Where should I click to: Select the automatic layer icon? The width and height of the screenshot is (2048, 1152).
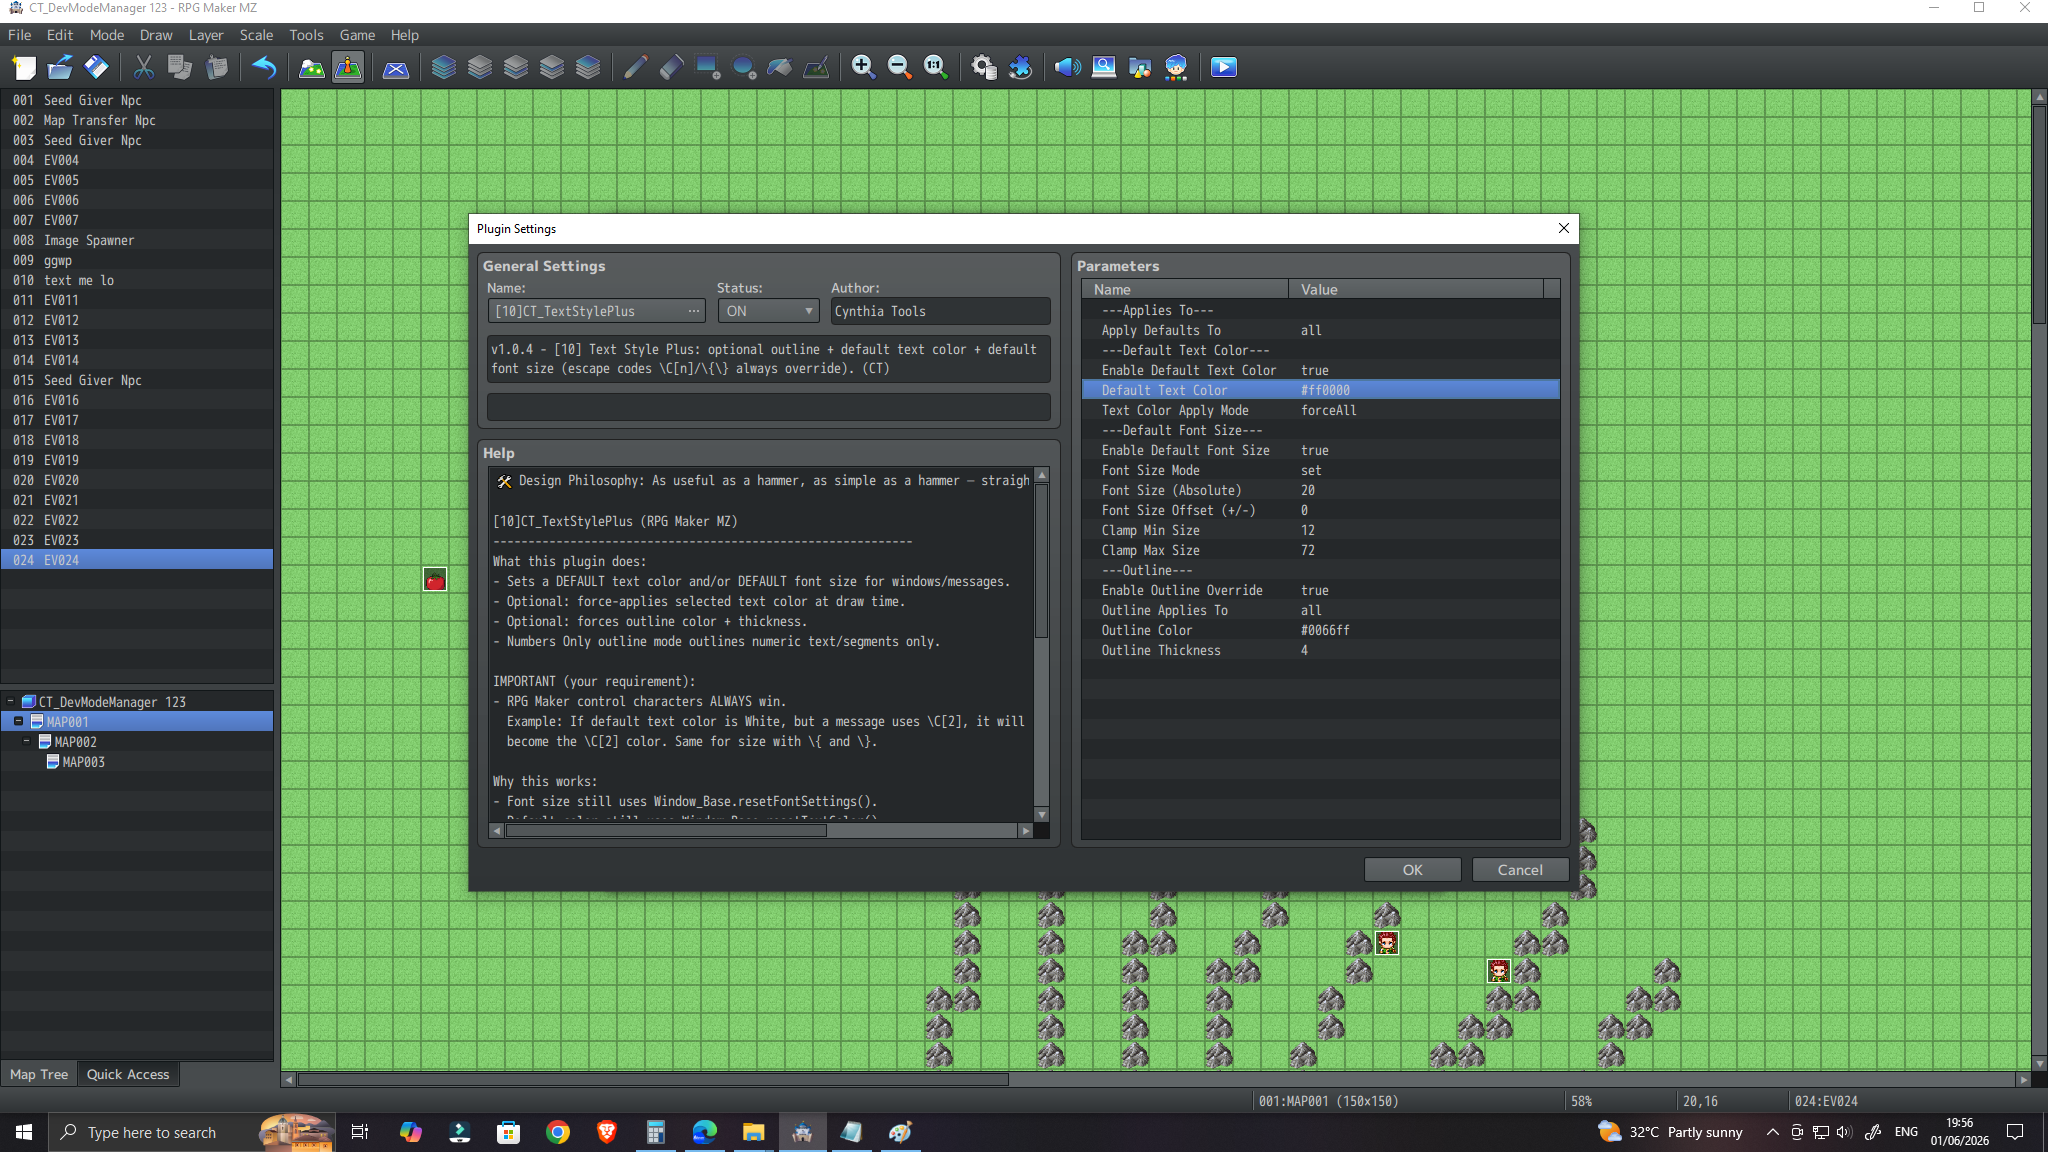[x=444, y=67]
